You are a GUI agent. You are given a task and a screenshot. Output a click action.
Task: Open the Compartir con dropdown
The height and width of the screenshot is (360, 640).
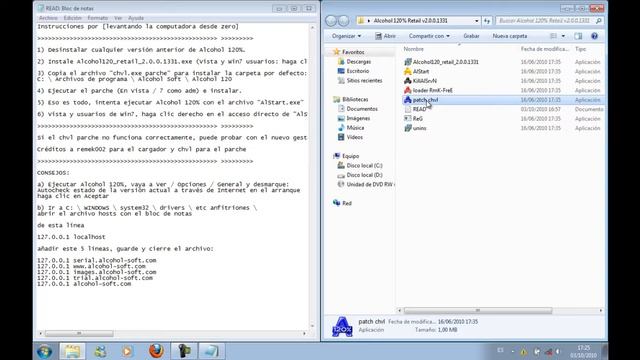click(429, 36)
